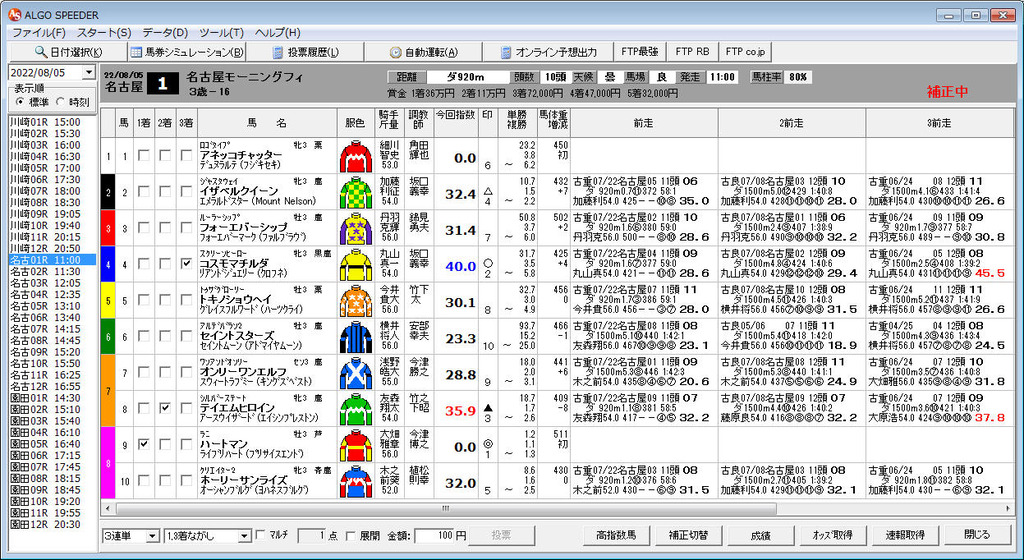Click jockey silks icon for ホーリーサンライズ
The image size is (1024, 560).
click(356, 482)
